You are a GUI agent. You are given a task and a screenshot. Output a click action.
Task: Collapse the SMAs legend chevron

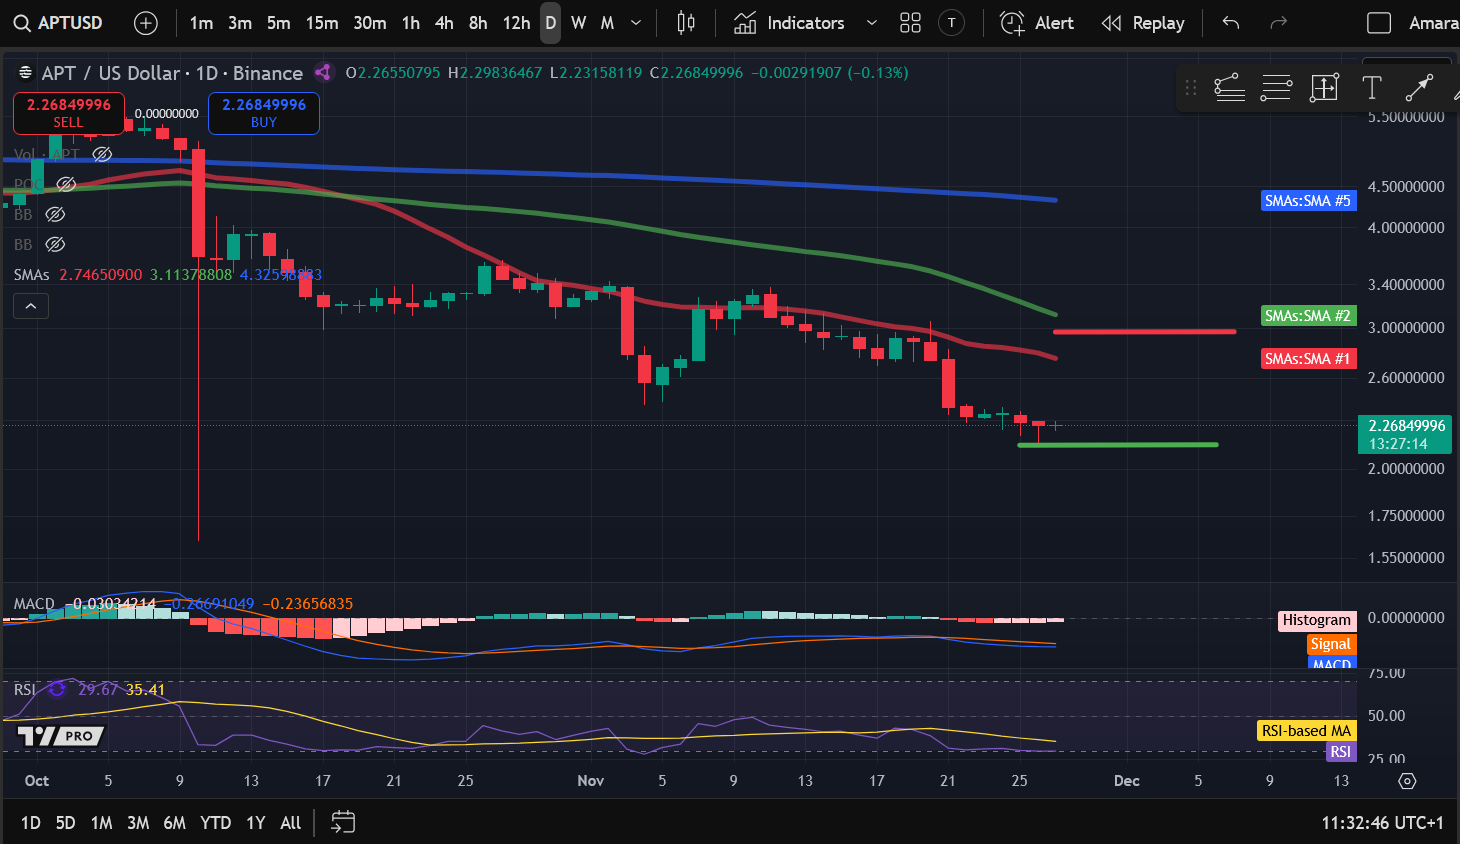[30, 305]
